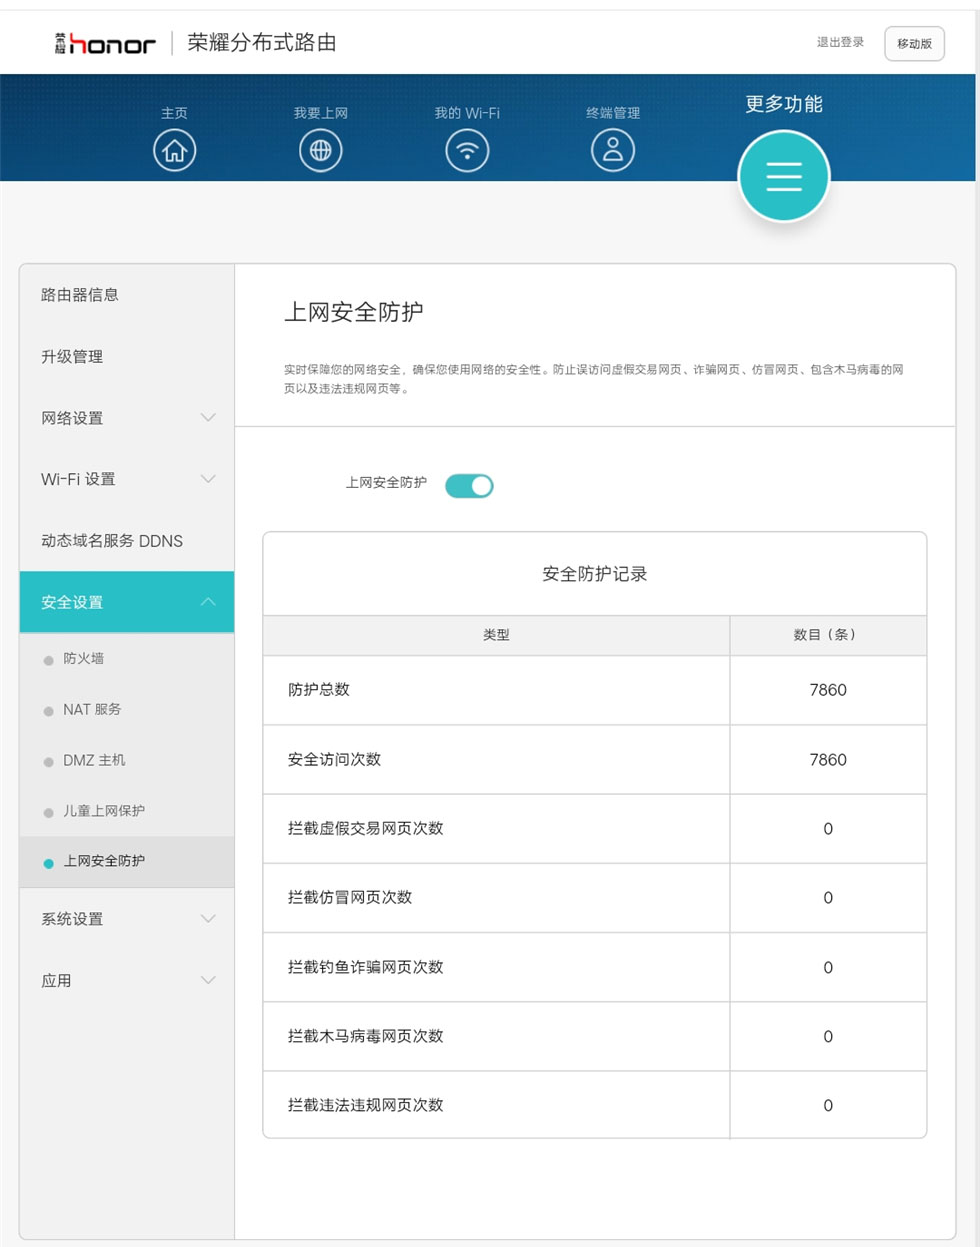The height and width of the screenshot is (1247, 980).
Task: Open 动态域名服务 DDNS page
Action: pyautogui.click(x=112, y=541)
